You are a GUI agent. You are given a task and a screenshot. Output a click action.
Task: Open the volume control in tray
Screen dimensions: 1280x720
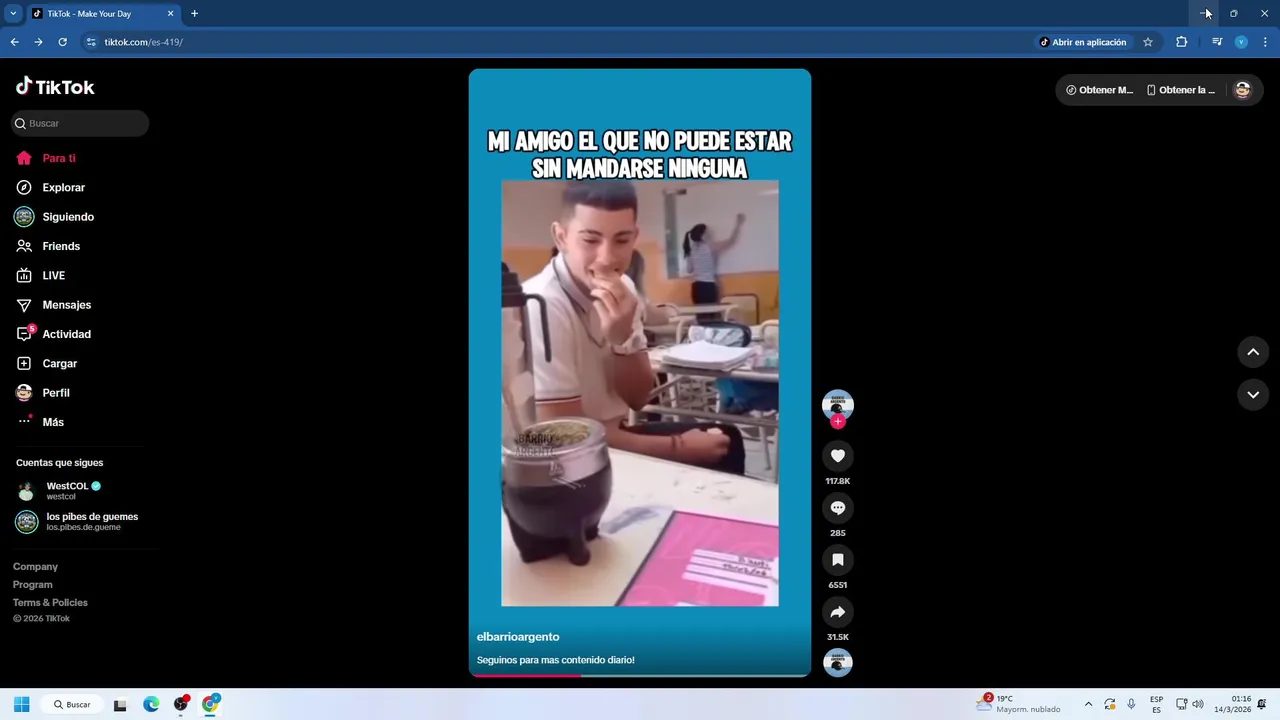pyautogui.click(x=1197, y=704)
